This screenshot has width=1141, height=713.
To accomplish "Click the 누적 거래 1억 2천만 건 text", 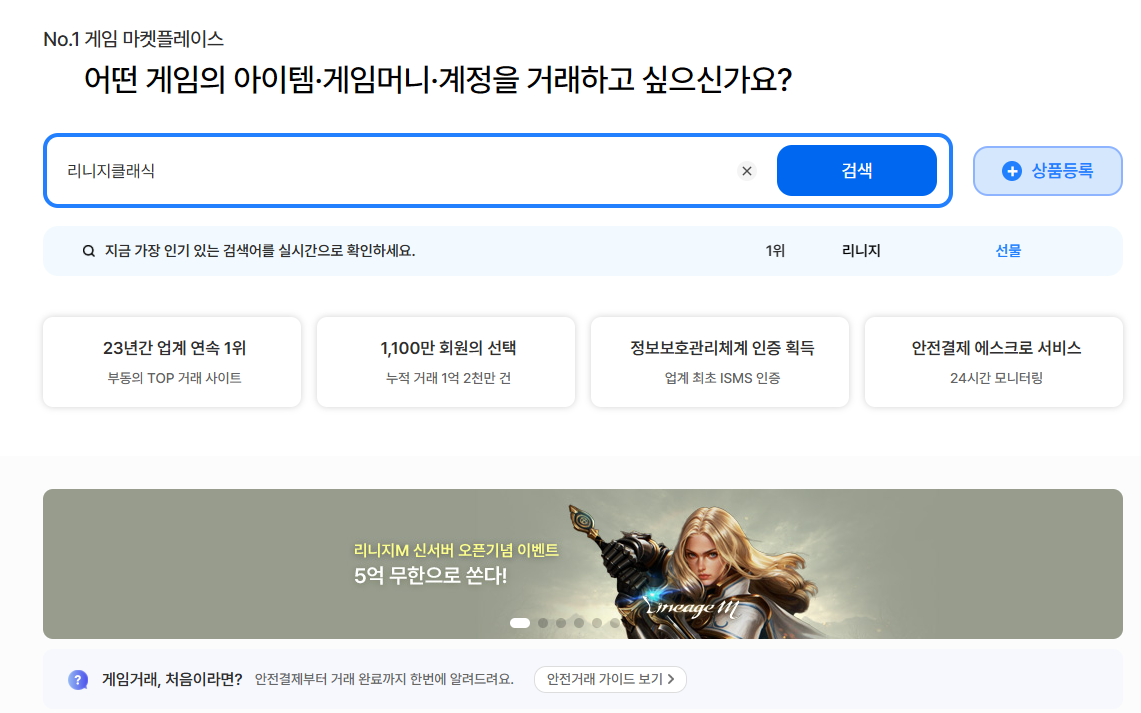I will point(448,378).
